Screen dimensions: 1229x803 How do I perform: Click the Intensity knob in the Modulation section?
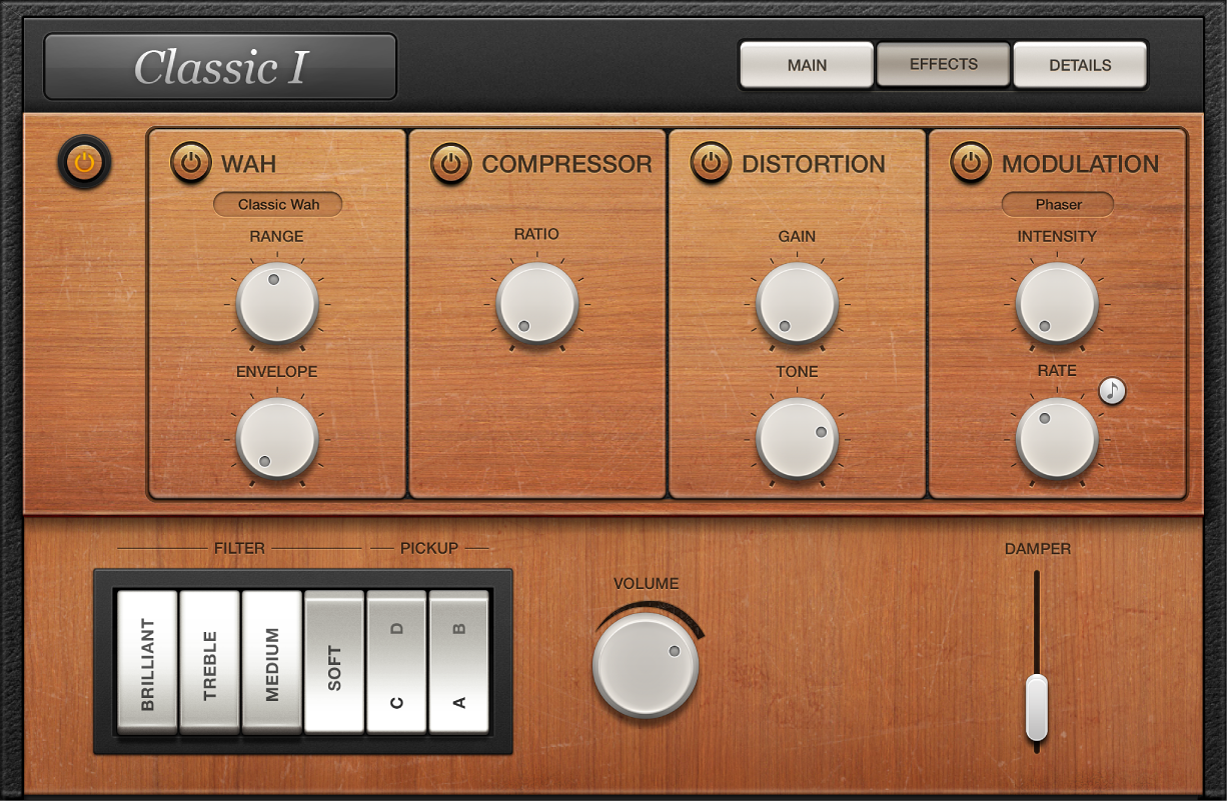1057,303
